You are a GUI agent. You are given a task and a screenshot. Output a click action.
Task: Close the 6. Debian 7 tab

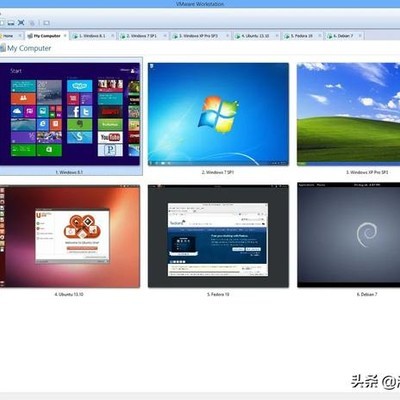360,36
